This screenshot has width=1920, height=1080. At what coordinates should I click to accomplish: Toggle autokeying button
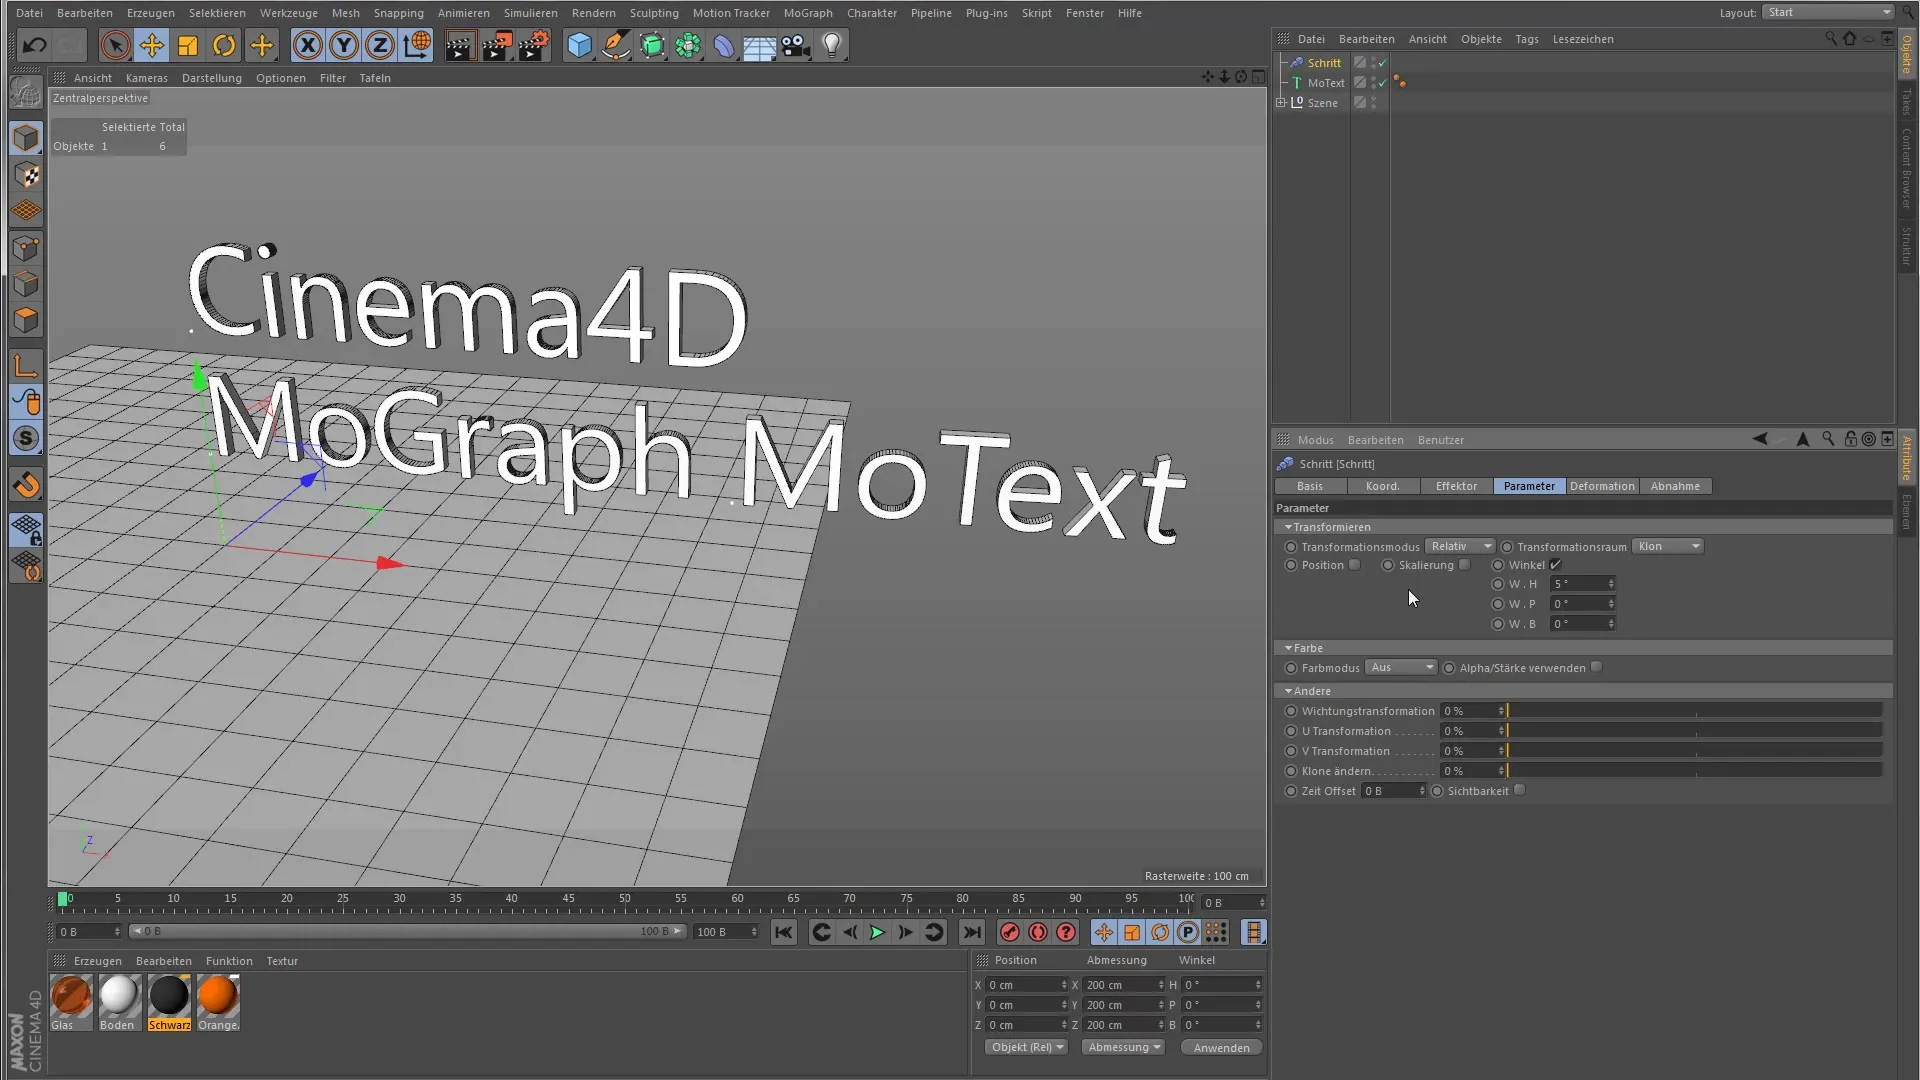(x=1038, y=932)
